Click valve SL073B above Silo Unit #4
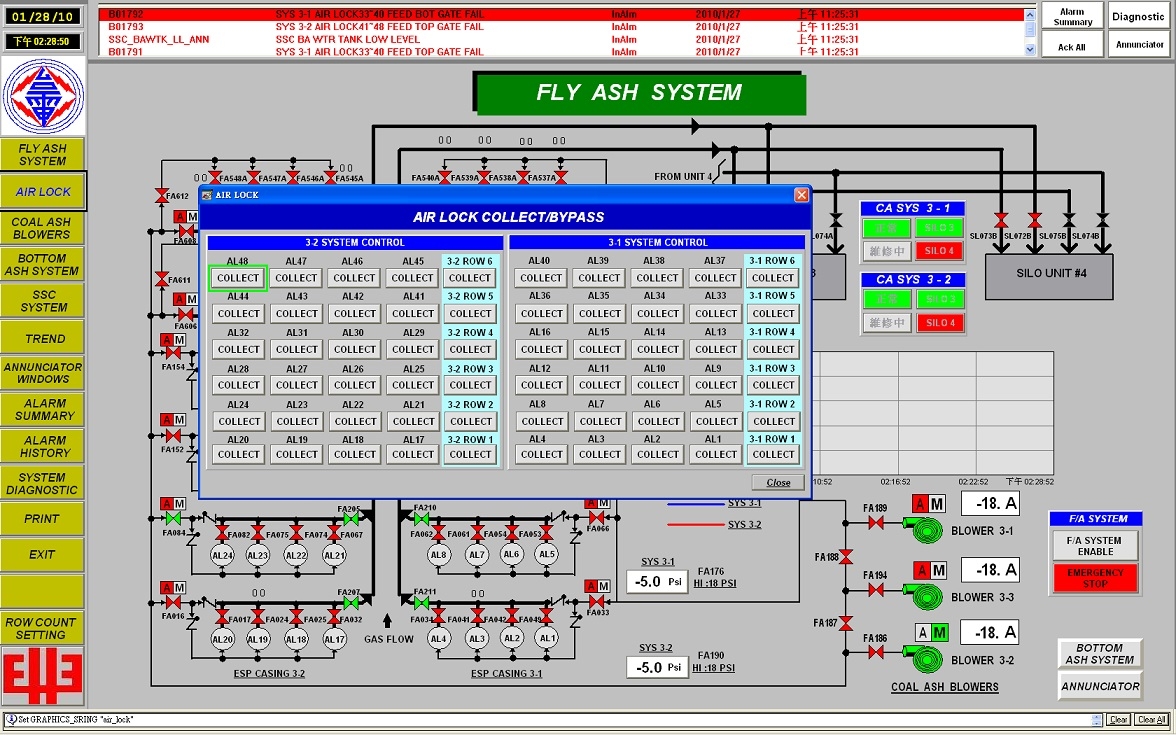This screenshot has height=735, width=1176. (1001, 220)
